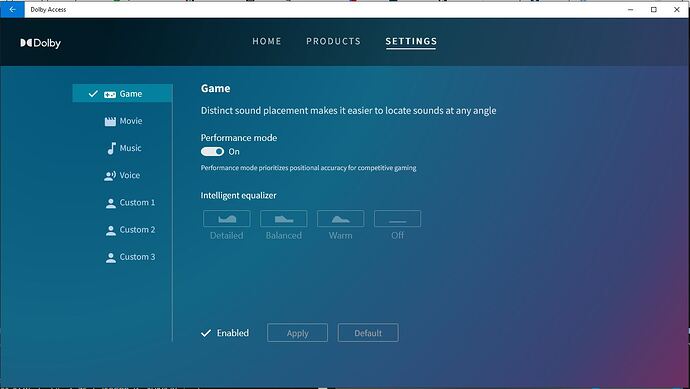The height and width of the screenshot is (389, 690).
Task: Switch to the PRODUCTS tab
Action: (334, 41)
